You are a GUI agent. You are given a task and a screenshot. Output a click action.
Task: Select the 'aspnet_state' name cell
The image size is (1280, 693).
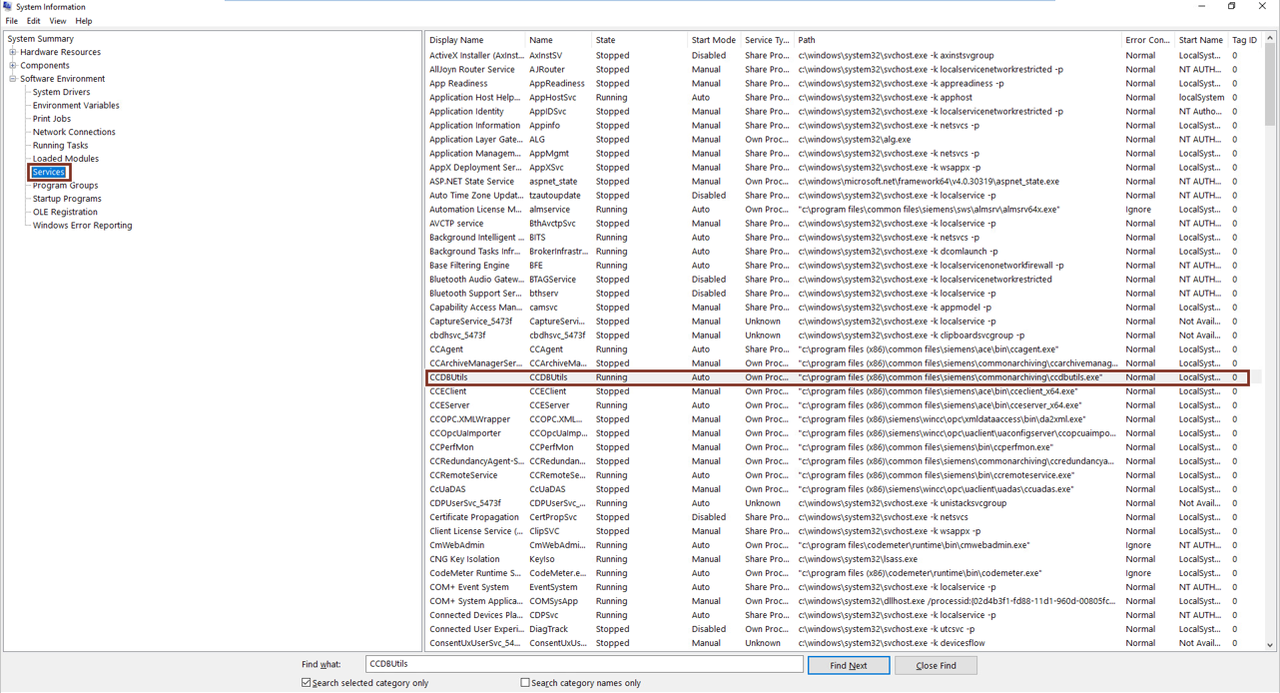coord(554,182)
